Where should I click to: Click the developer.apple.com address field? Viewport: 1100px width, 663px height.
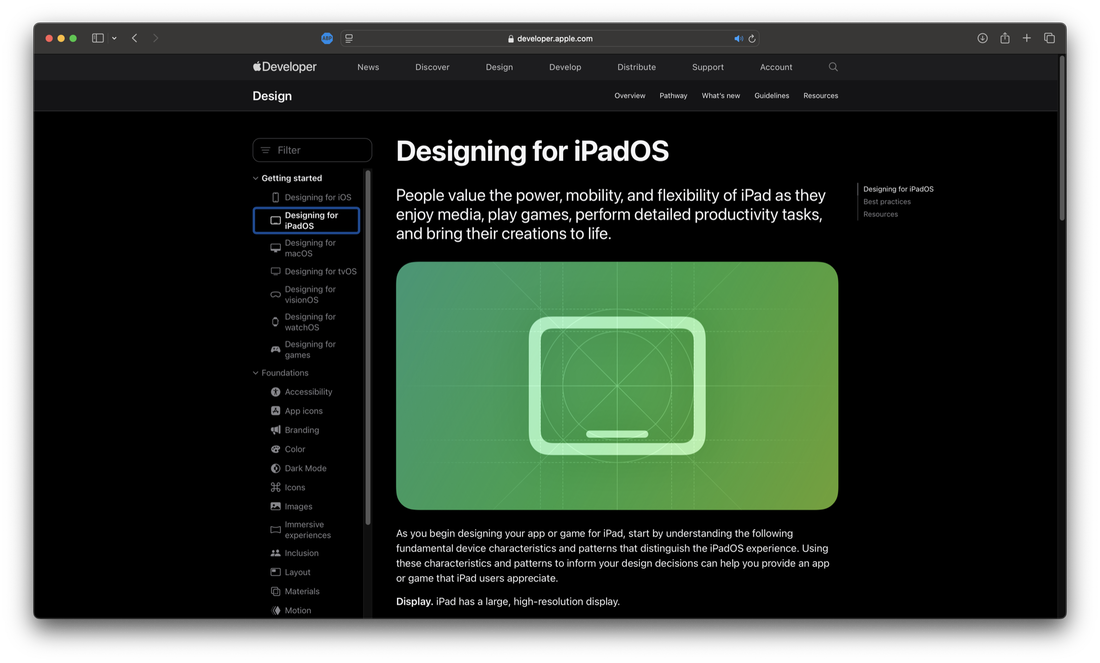coord(549,39)
